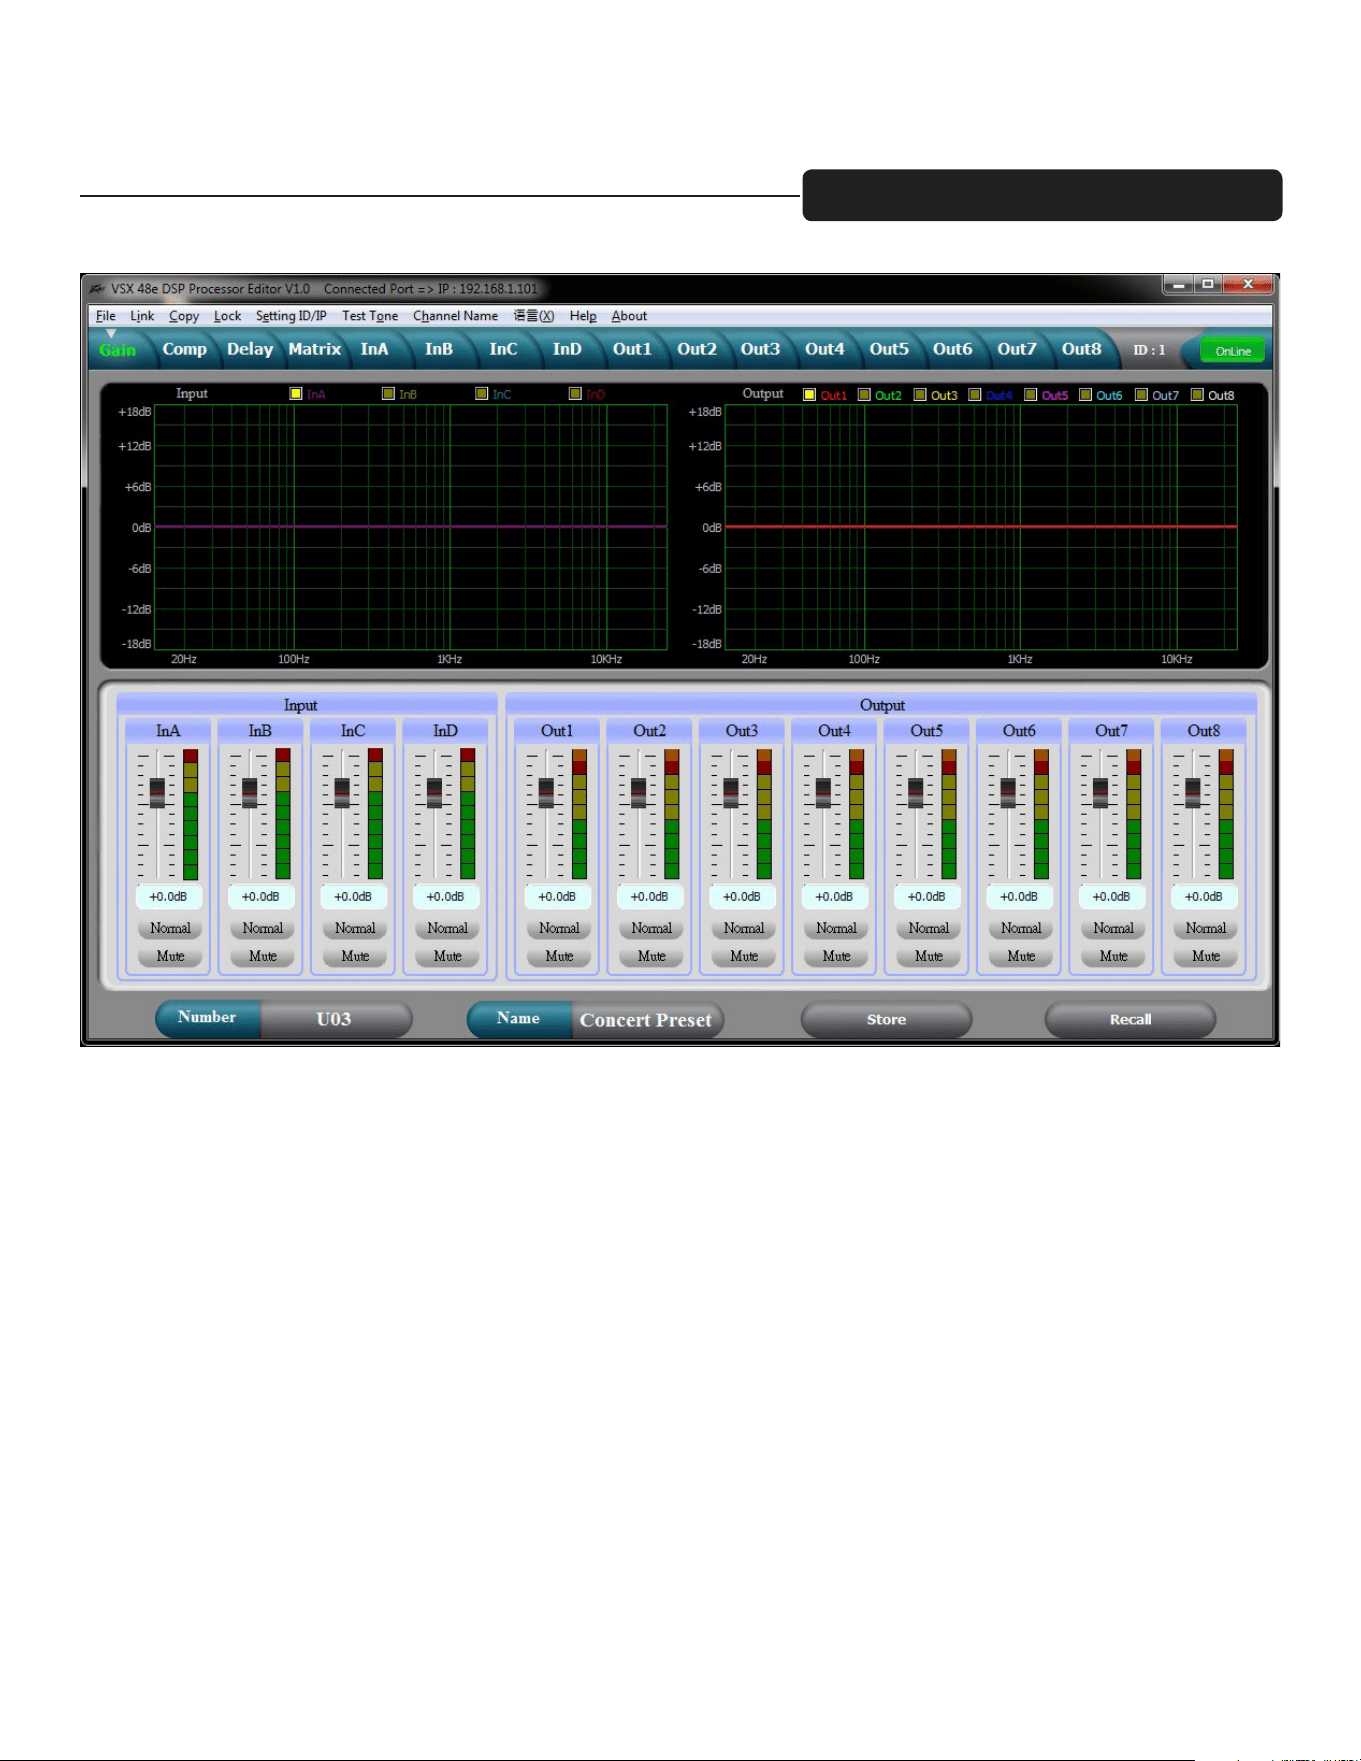Open the About menu
Screen dimensions: 1361x1761
click(629, 316)
